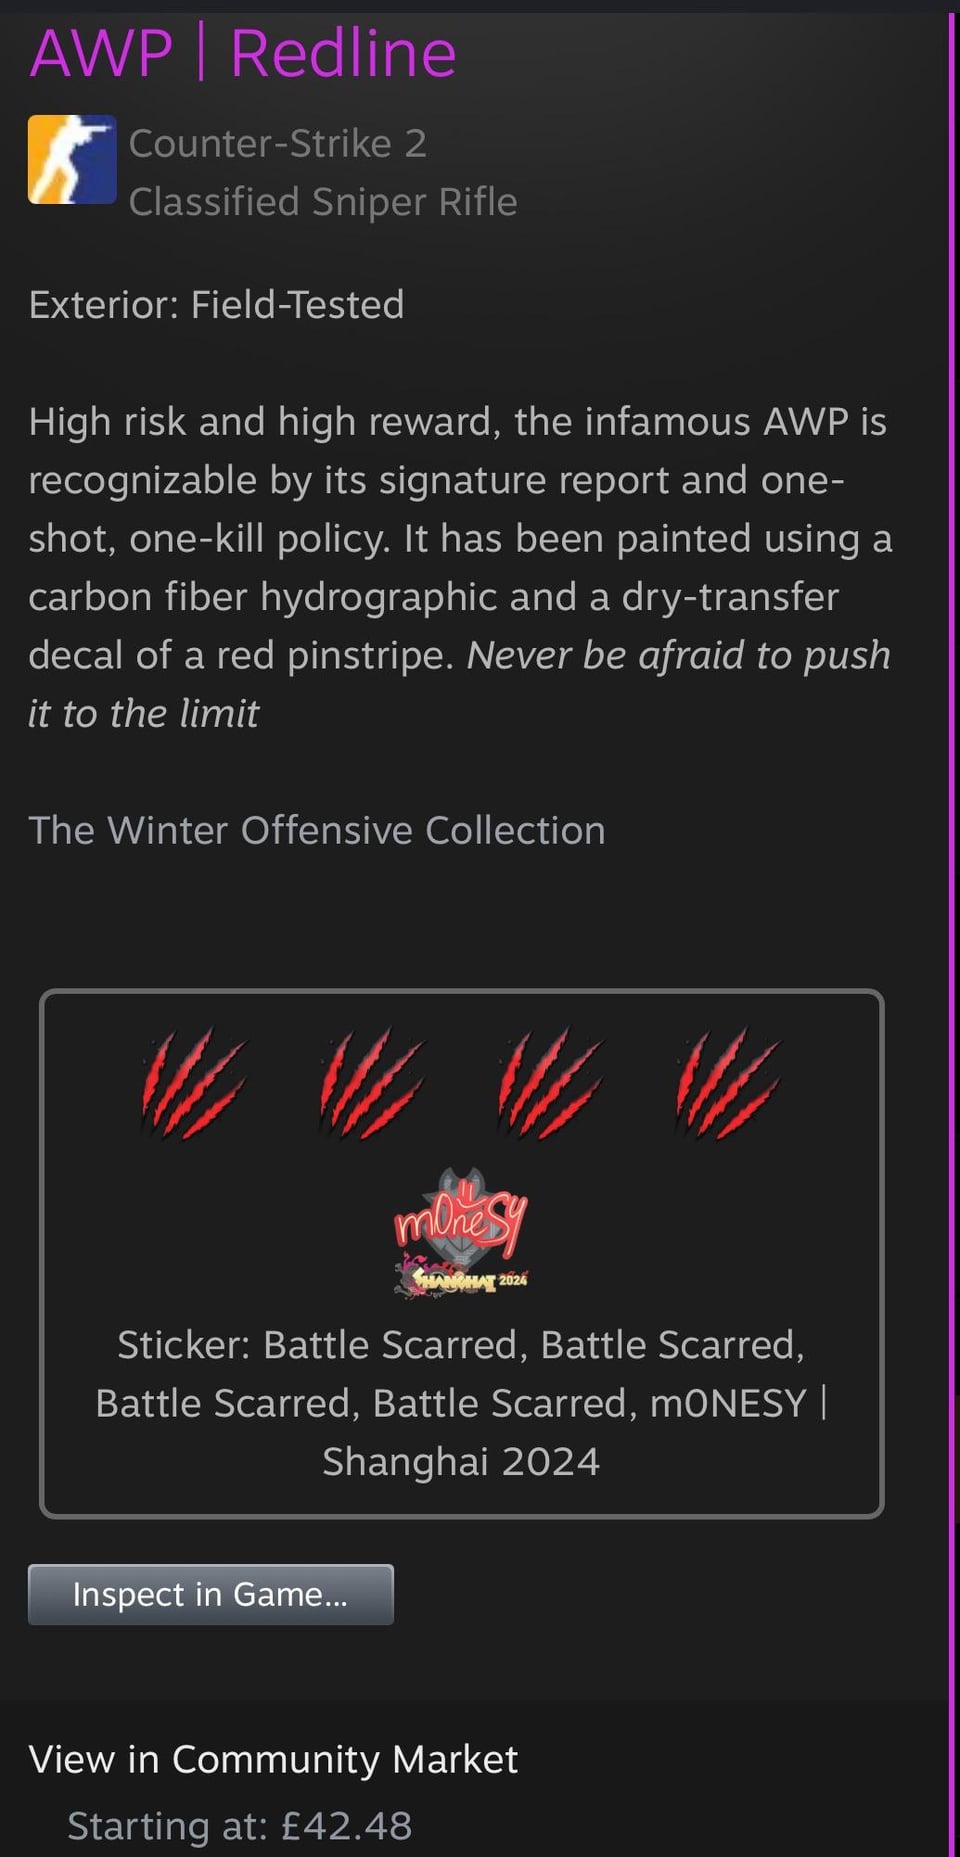Click the m0NESY Shanghai 2024 sticker
Viewport: 960px width, 1857px height.
pyautogui.click(x=461, y=1233)
